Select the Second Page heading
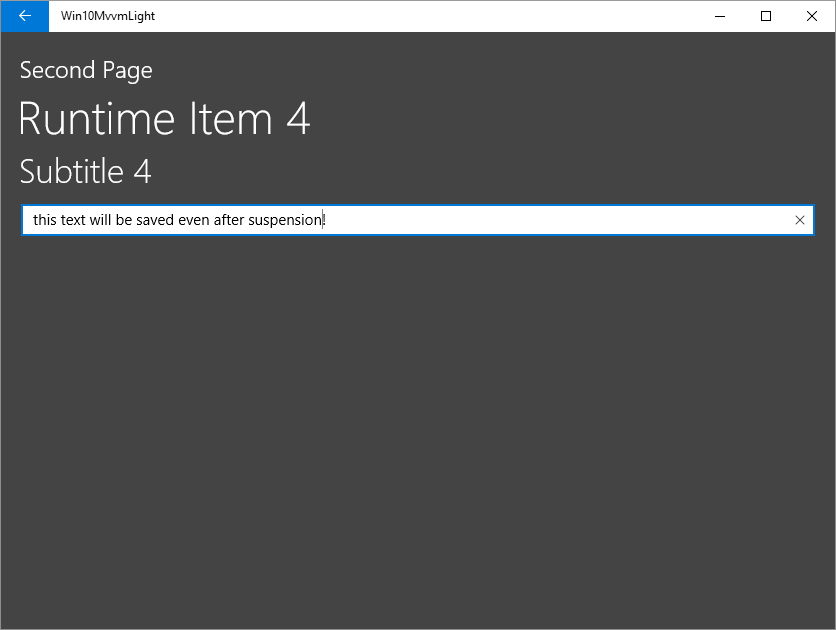The height and width of the screenshot is (630, 836). (85, 70)
